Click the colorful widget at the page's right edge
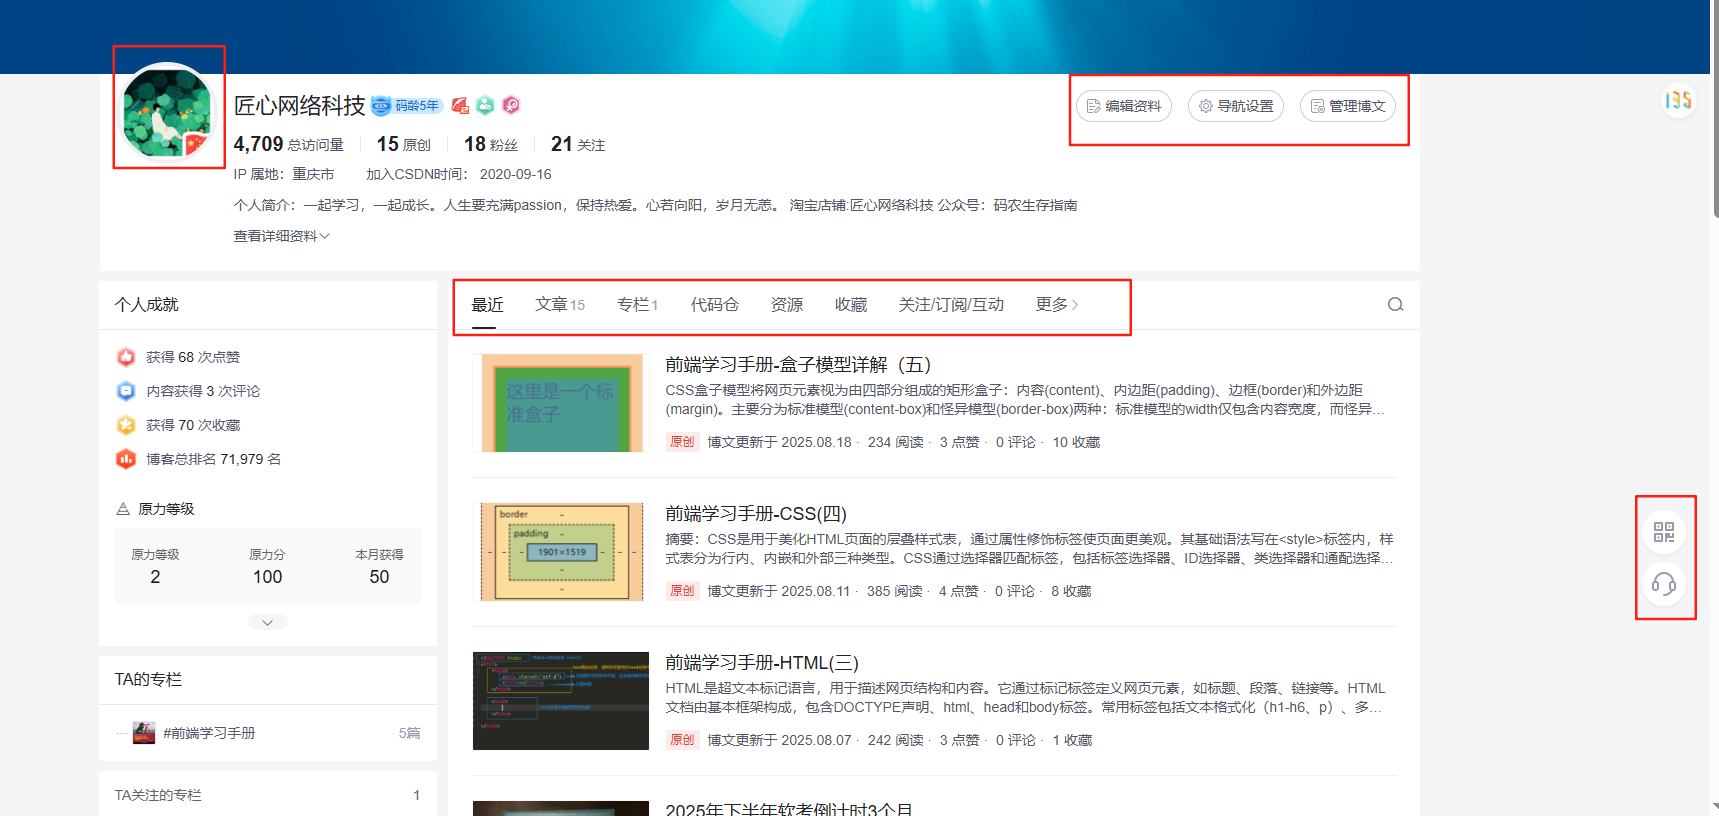This screenshot has width=1719, height=816. (1678, 100)
